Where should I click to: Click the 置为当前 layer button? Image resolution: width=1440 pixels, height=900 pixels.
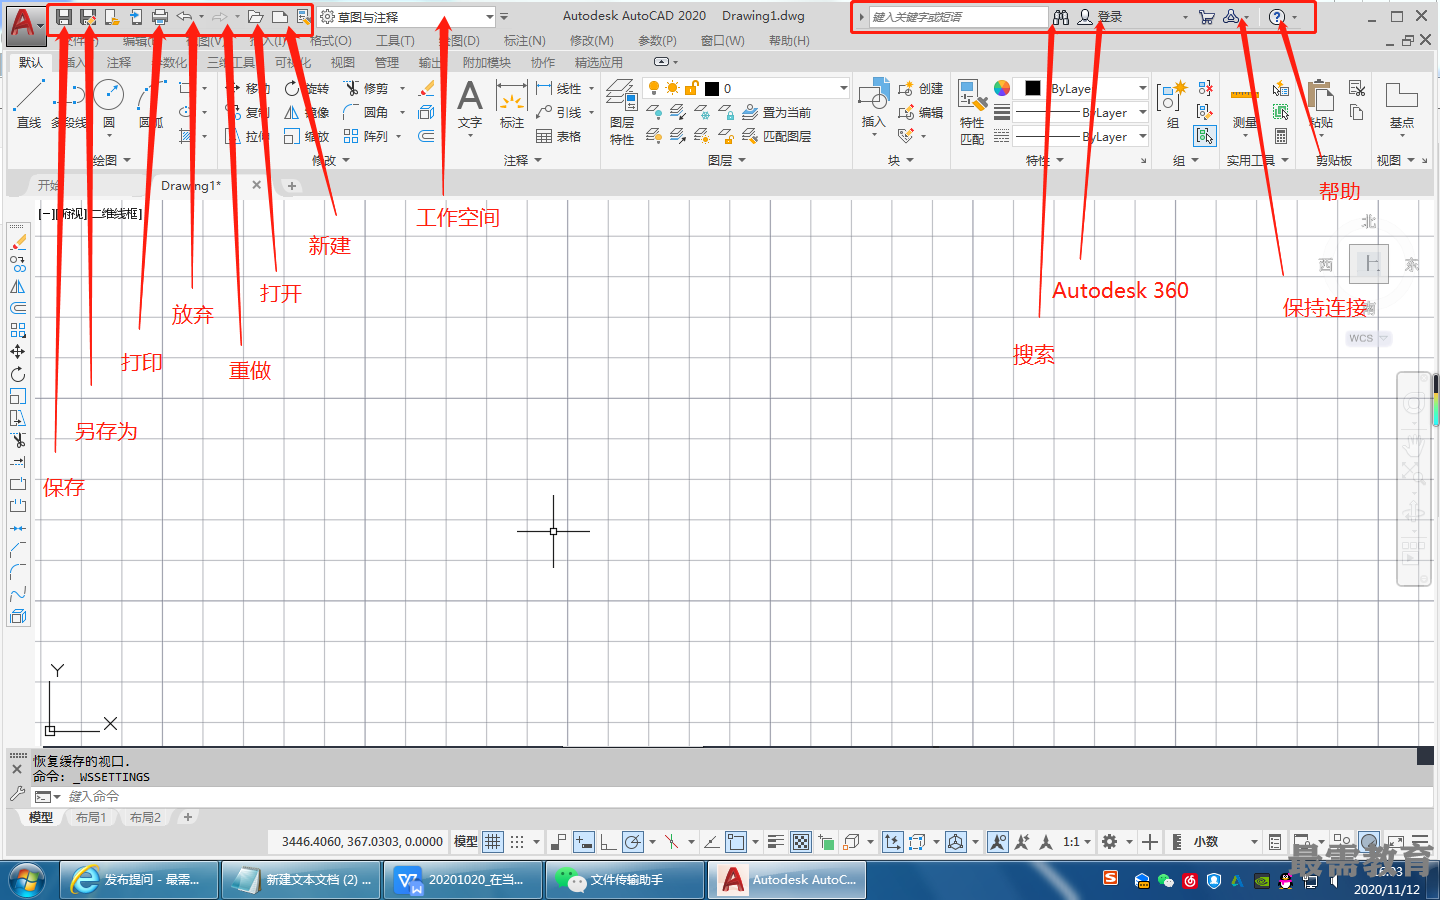coord(777,112)
